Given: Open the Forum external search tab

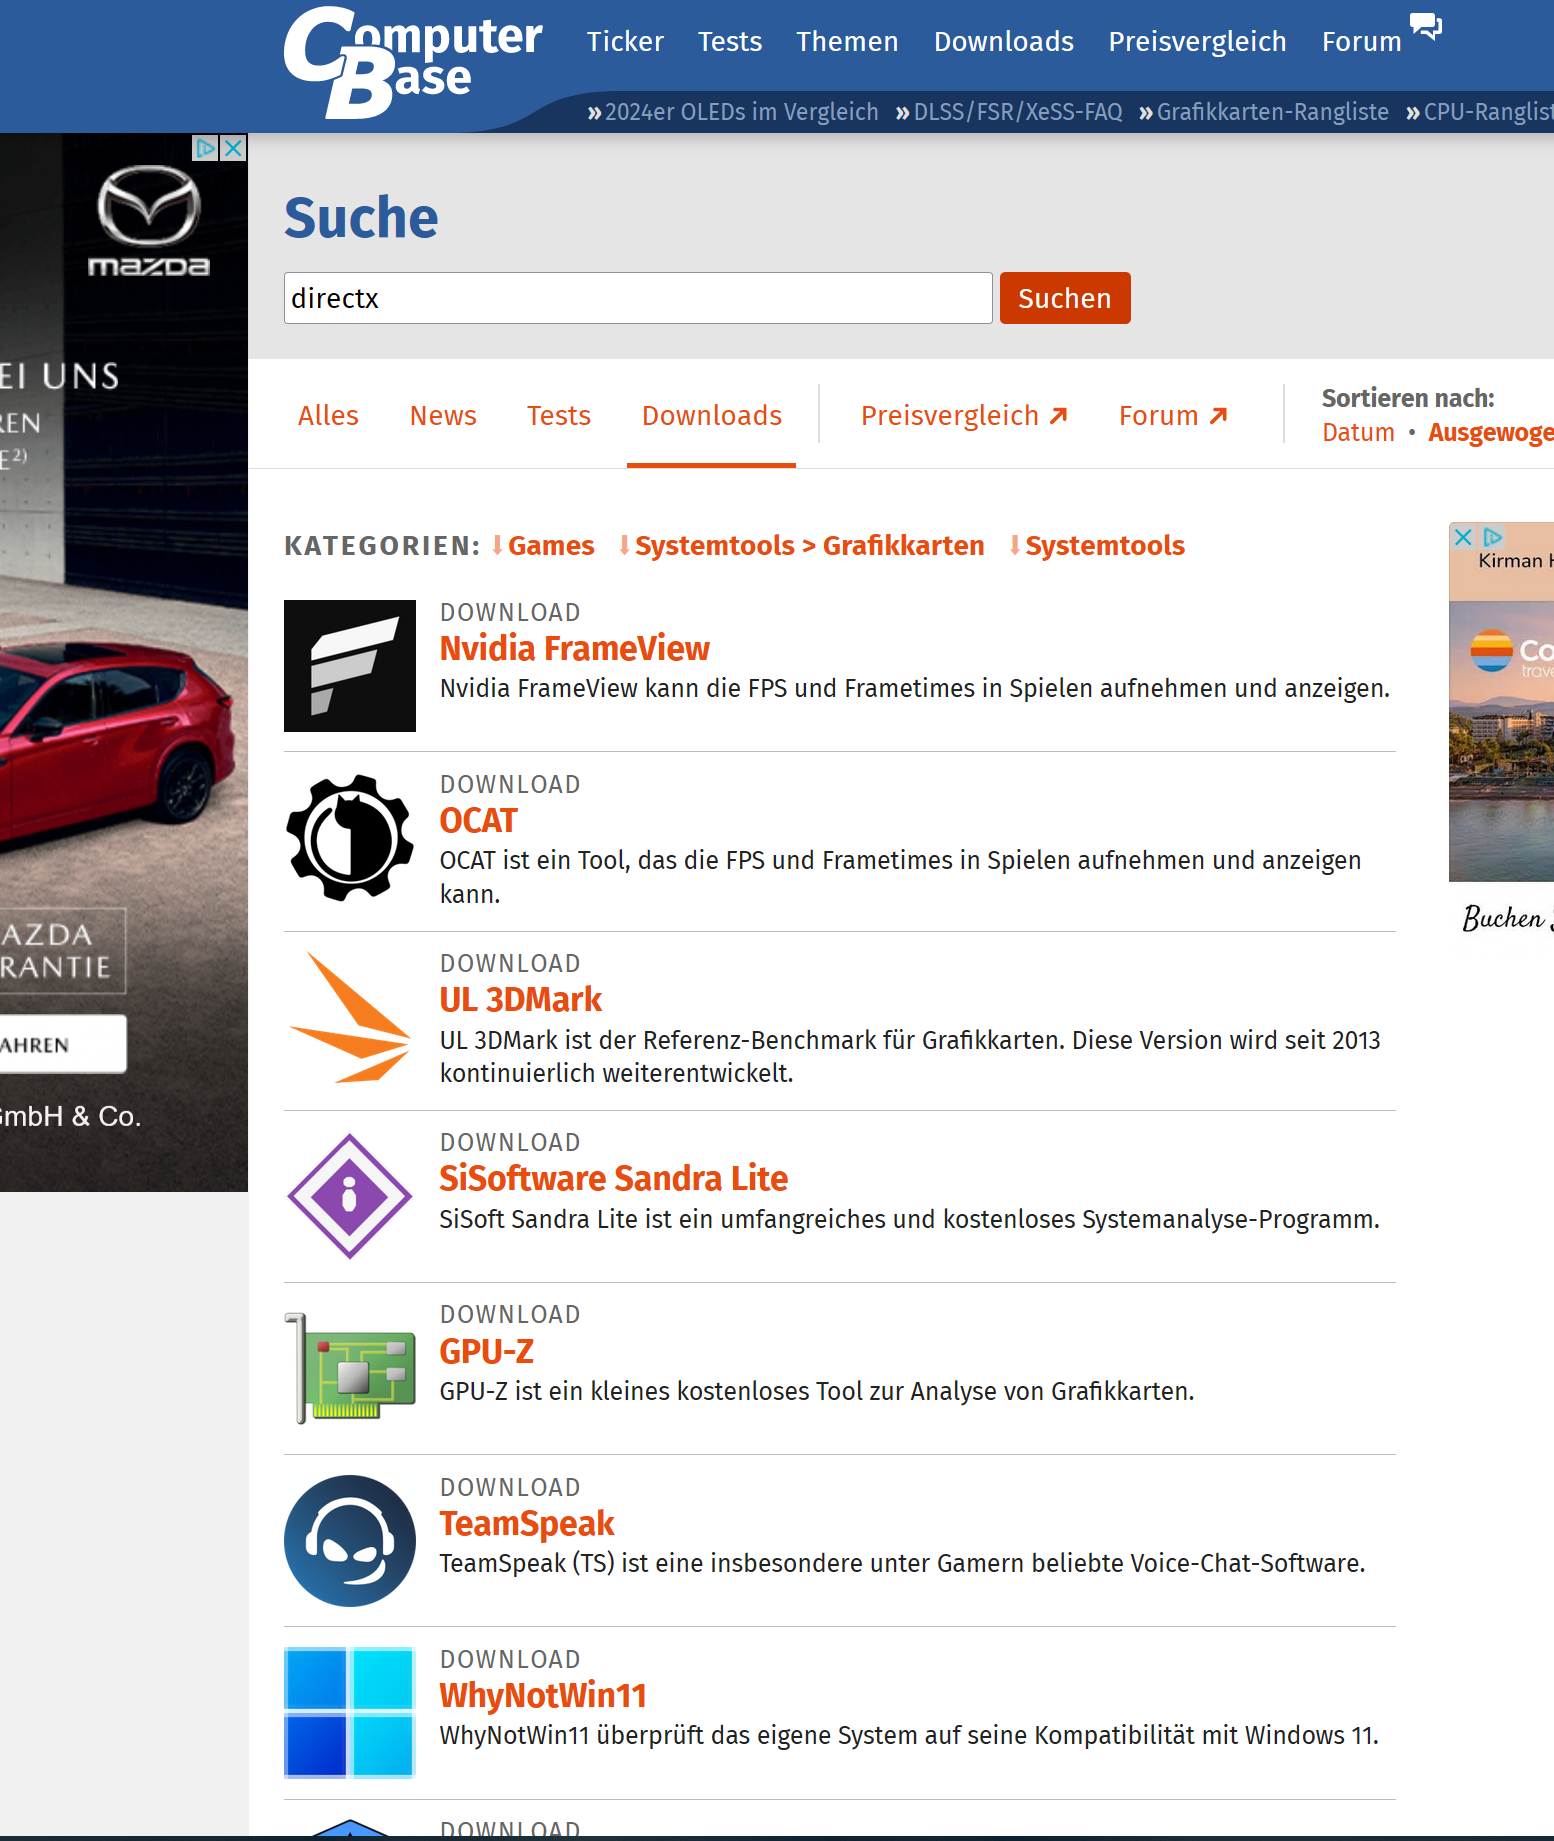Looking at the screenshot, I should pos(1173,415).
